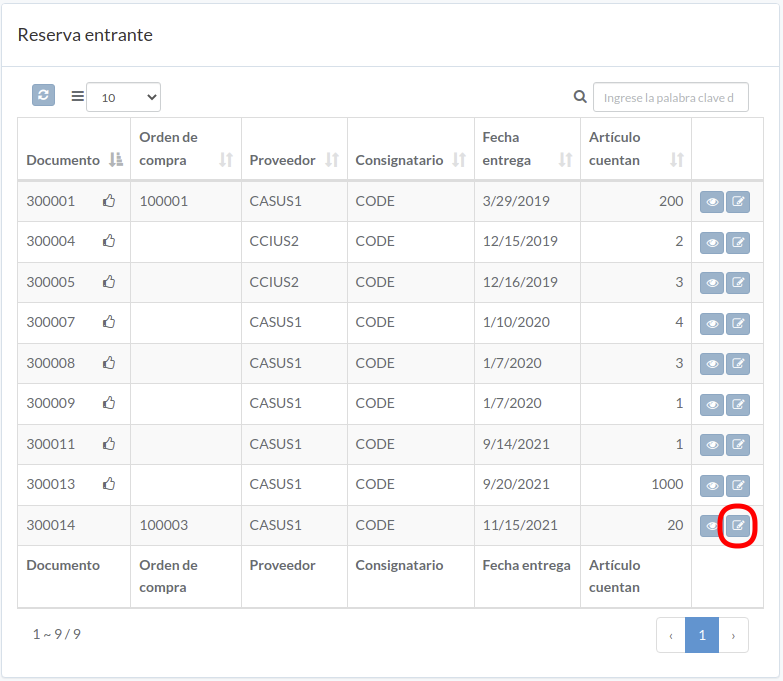Click thumbs-up icon for document 300011
The image size is (783, 681).
(x=109, y=443)
